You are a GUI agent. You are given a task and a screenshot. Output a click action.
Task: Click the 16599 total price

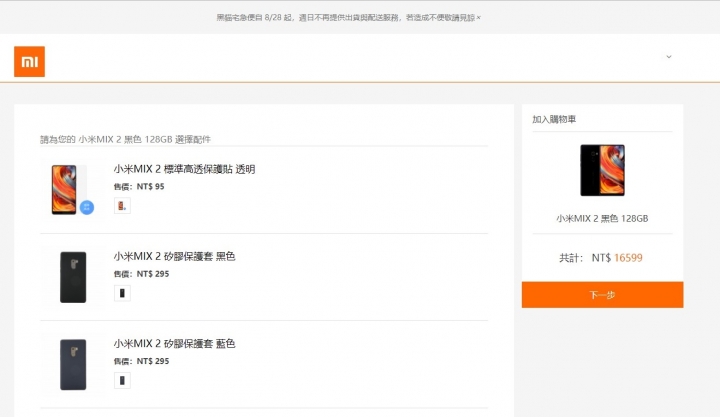pyautogui.click(x=628, y=258)
